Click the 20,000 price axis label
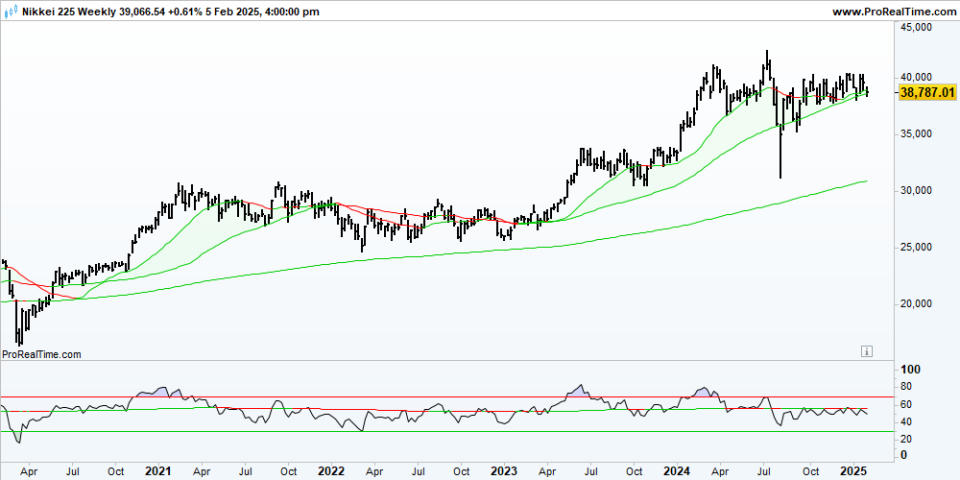 917,304
